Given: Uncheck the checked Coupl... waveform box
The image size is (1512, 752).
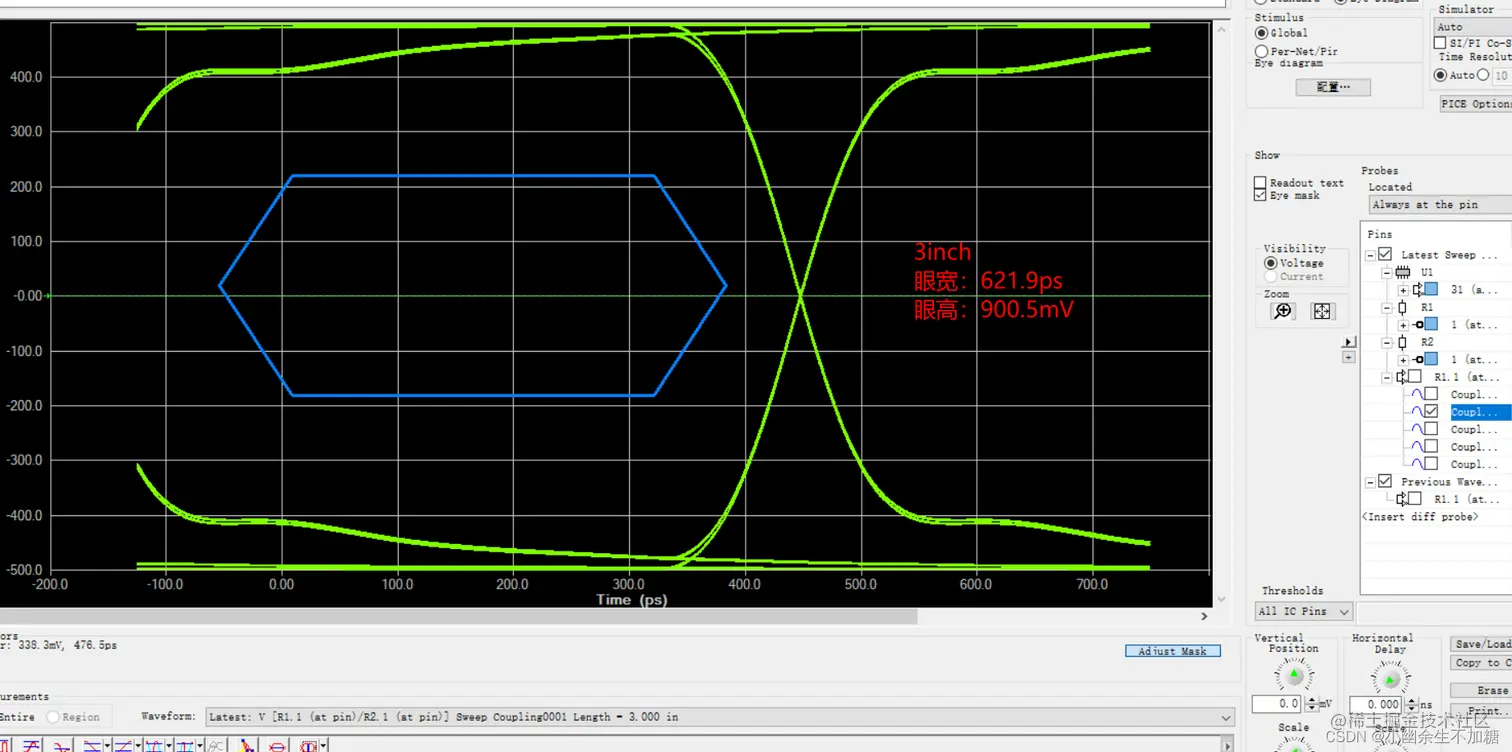Looking at the screenshot, I should point(1431,411).
